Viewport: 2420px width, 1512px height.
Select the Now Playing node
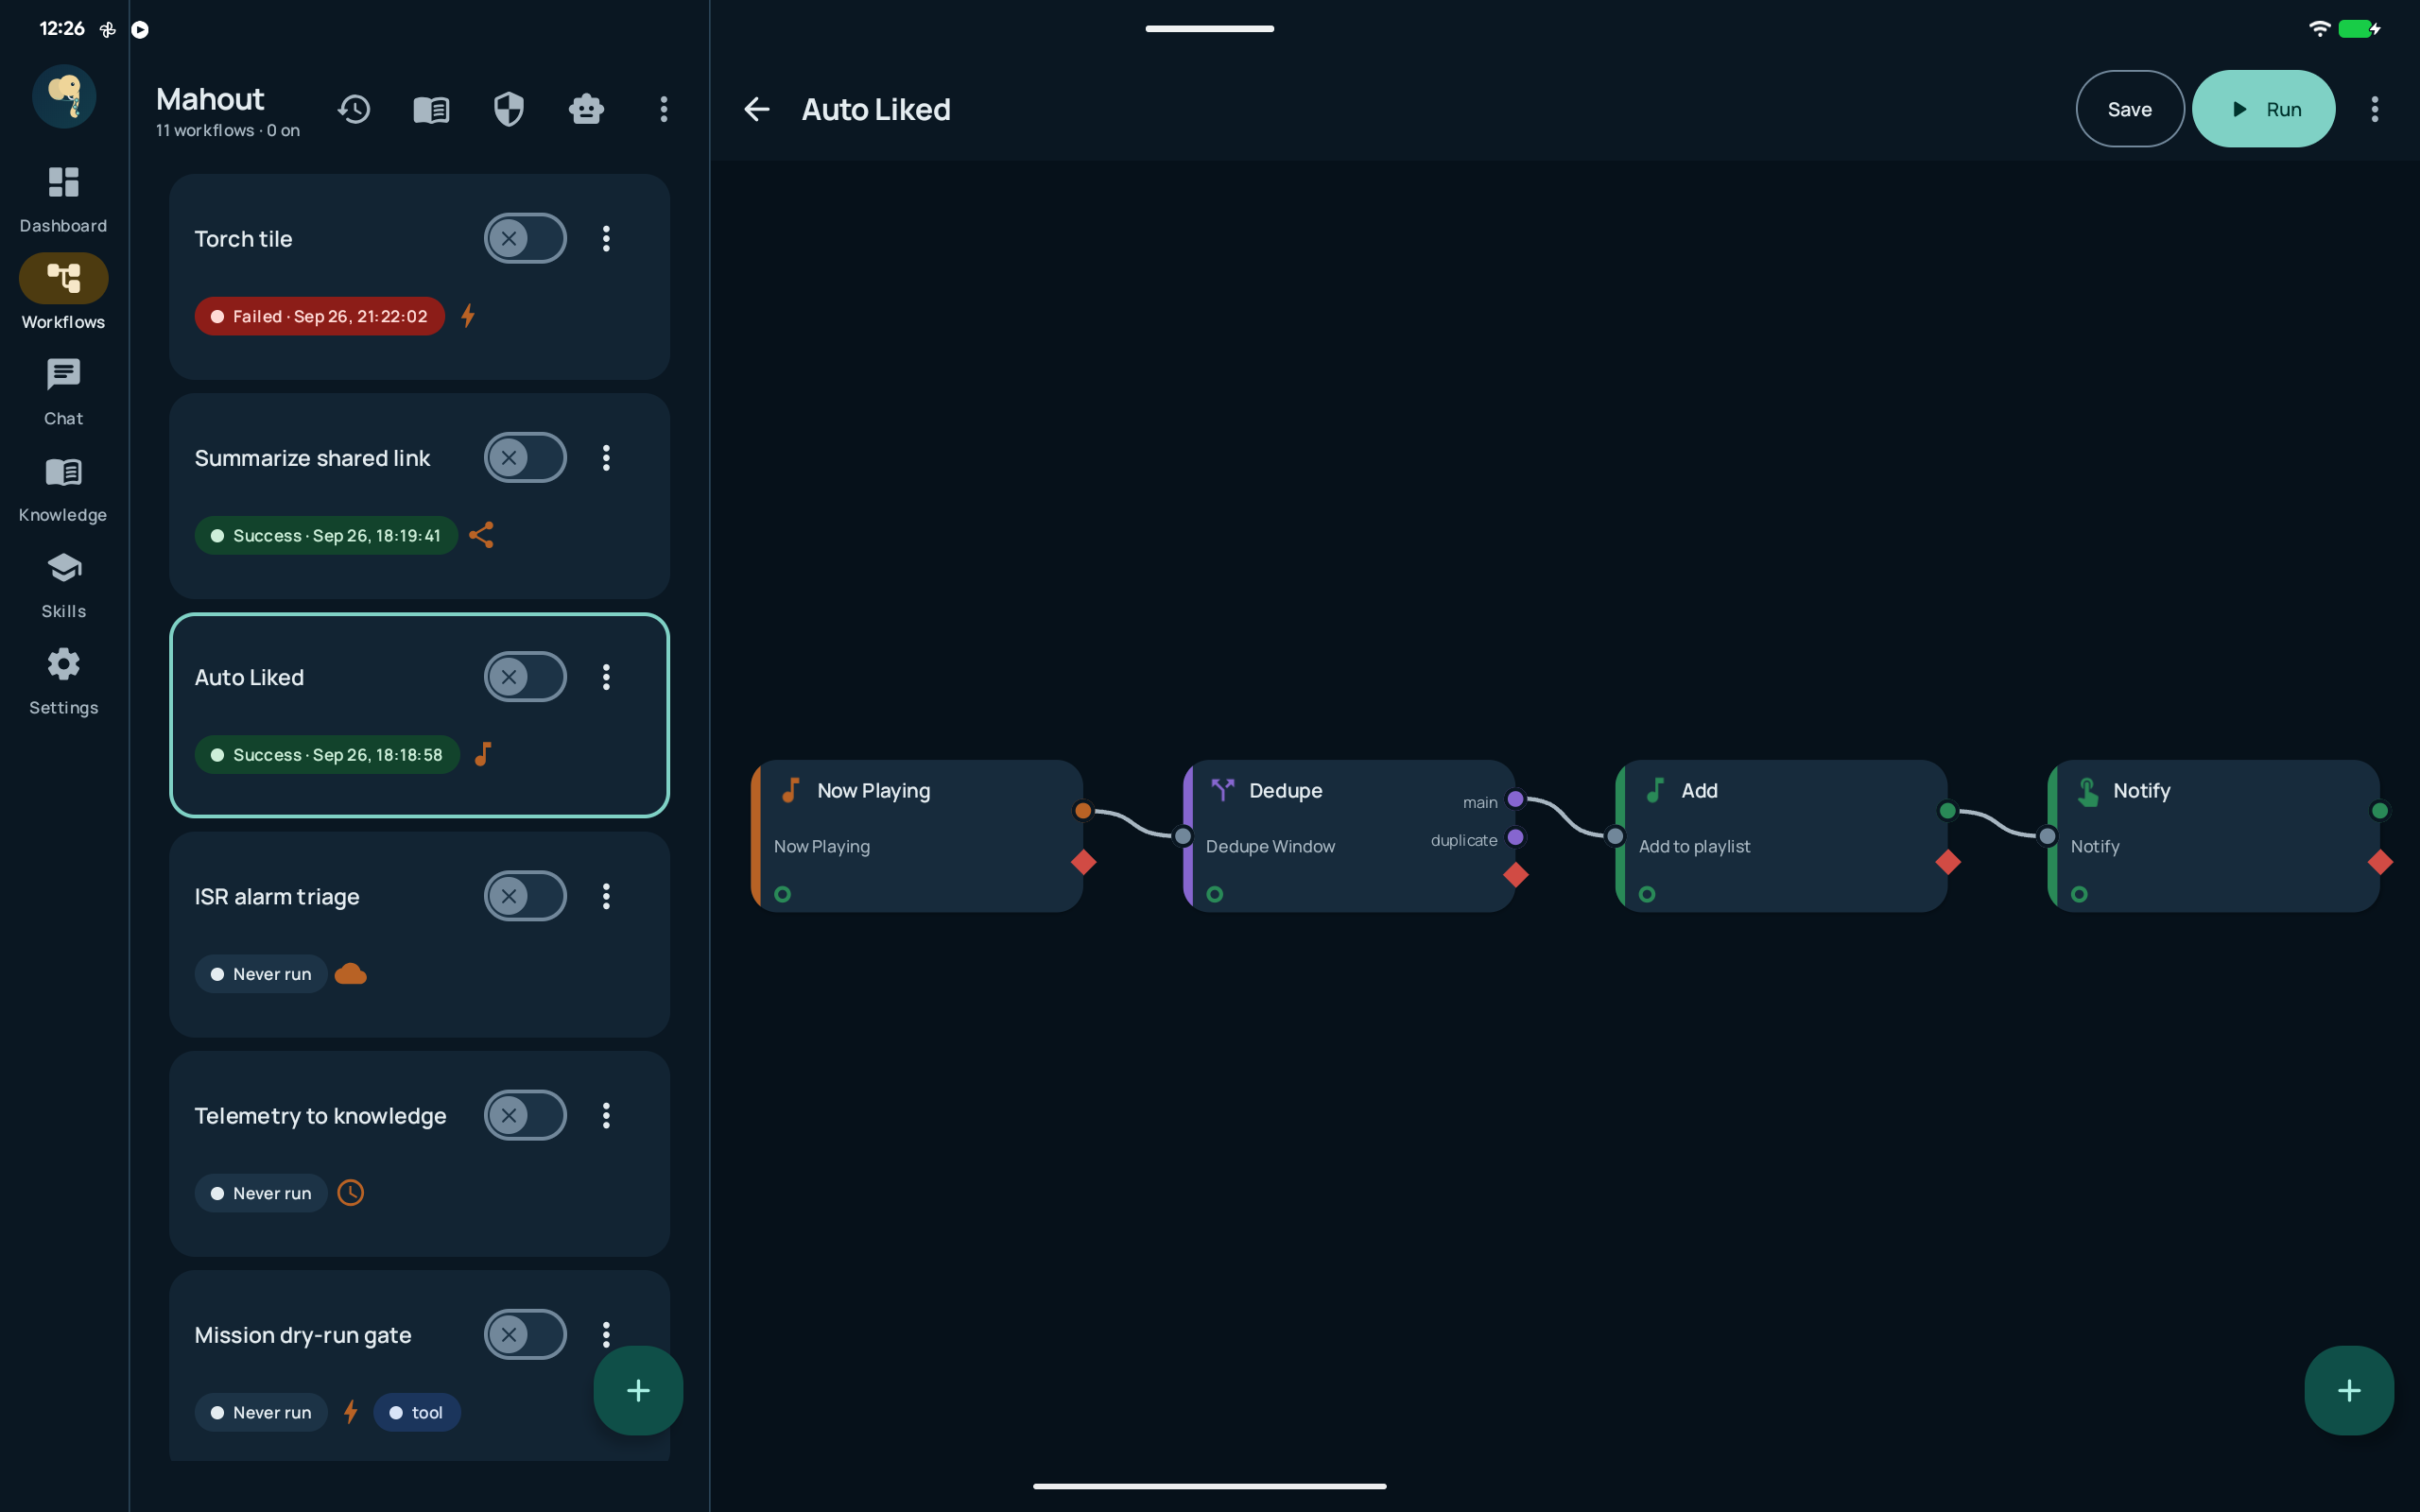click(917, 835)
